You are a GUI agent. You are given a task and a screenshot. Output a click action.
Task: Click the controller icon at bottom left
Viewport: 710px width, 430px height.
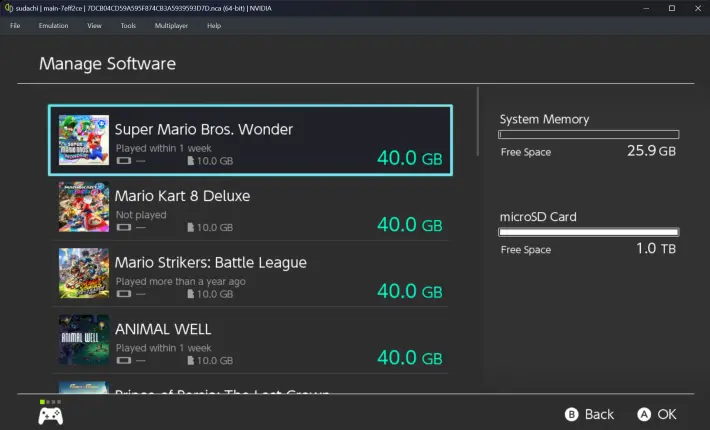51,416
